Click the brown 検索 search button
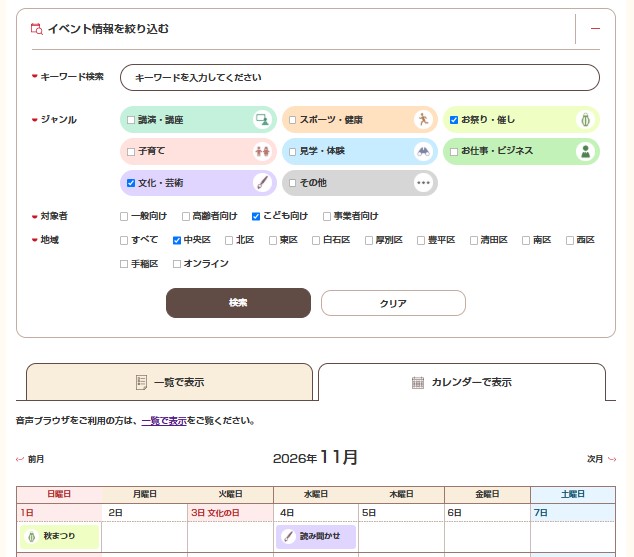 coord(238,303)
